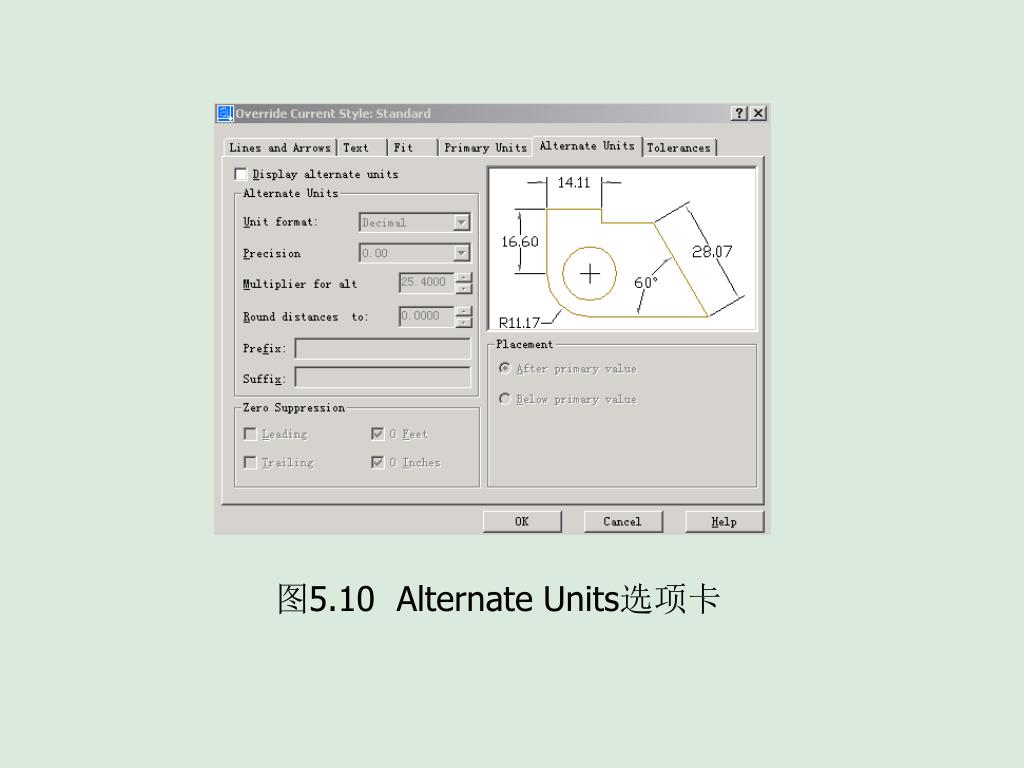Select After primary value radio button
Screen dimensions: 1024x768
505,369
